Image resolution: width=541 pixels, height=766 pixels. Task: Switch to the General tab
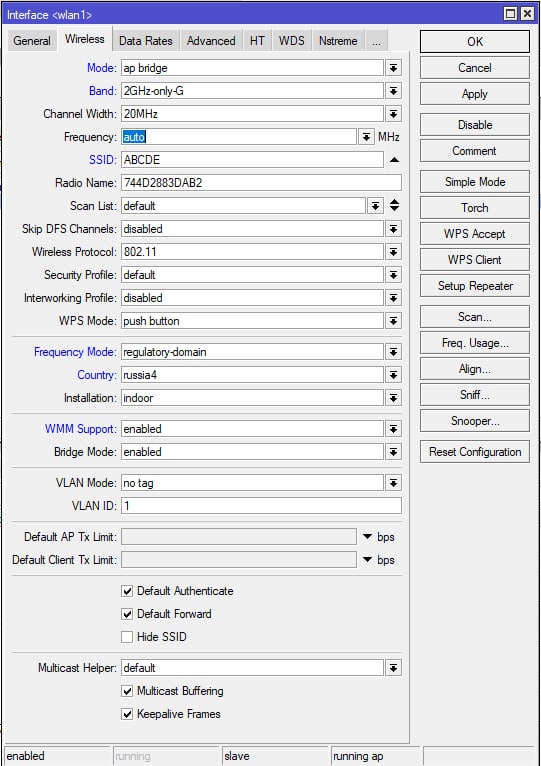coord(32,41)
